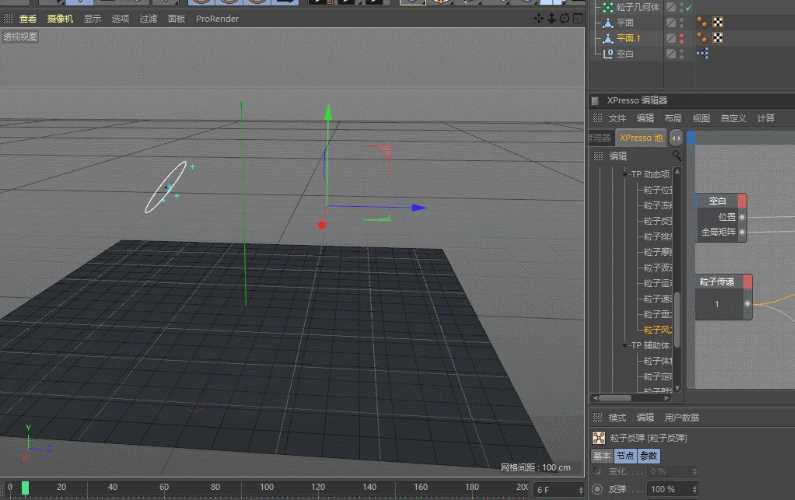Image resolution: width=795 pixels, height=500 pixels.
Task: Click the checkerboard texture tag on 平面.1
Action: 717,38
